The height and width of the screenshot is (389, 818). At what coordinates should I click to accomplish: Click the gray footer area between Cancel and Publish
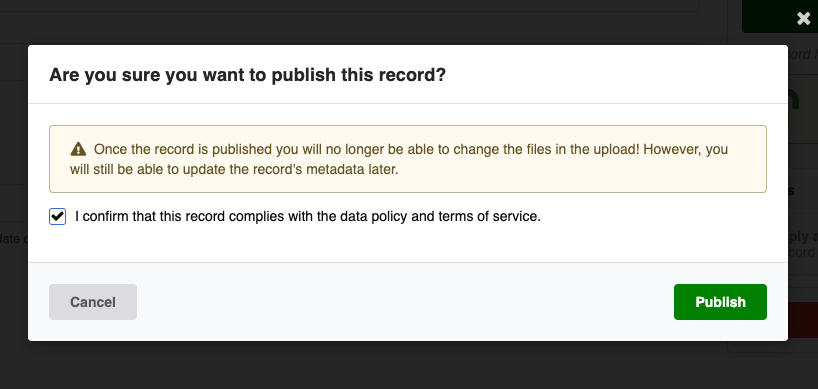tap(405, 302)
